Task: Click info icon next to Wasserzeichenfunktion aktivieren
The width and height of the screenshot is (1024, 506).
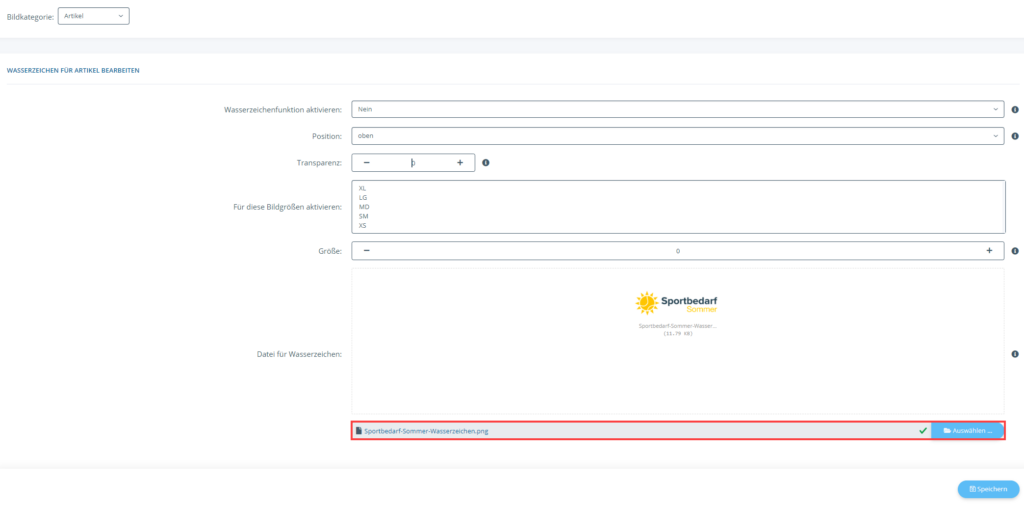Action: coord(1014,110)
